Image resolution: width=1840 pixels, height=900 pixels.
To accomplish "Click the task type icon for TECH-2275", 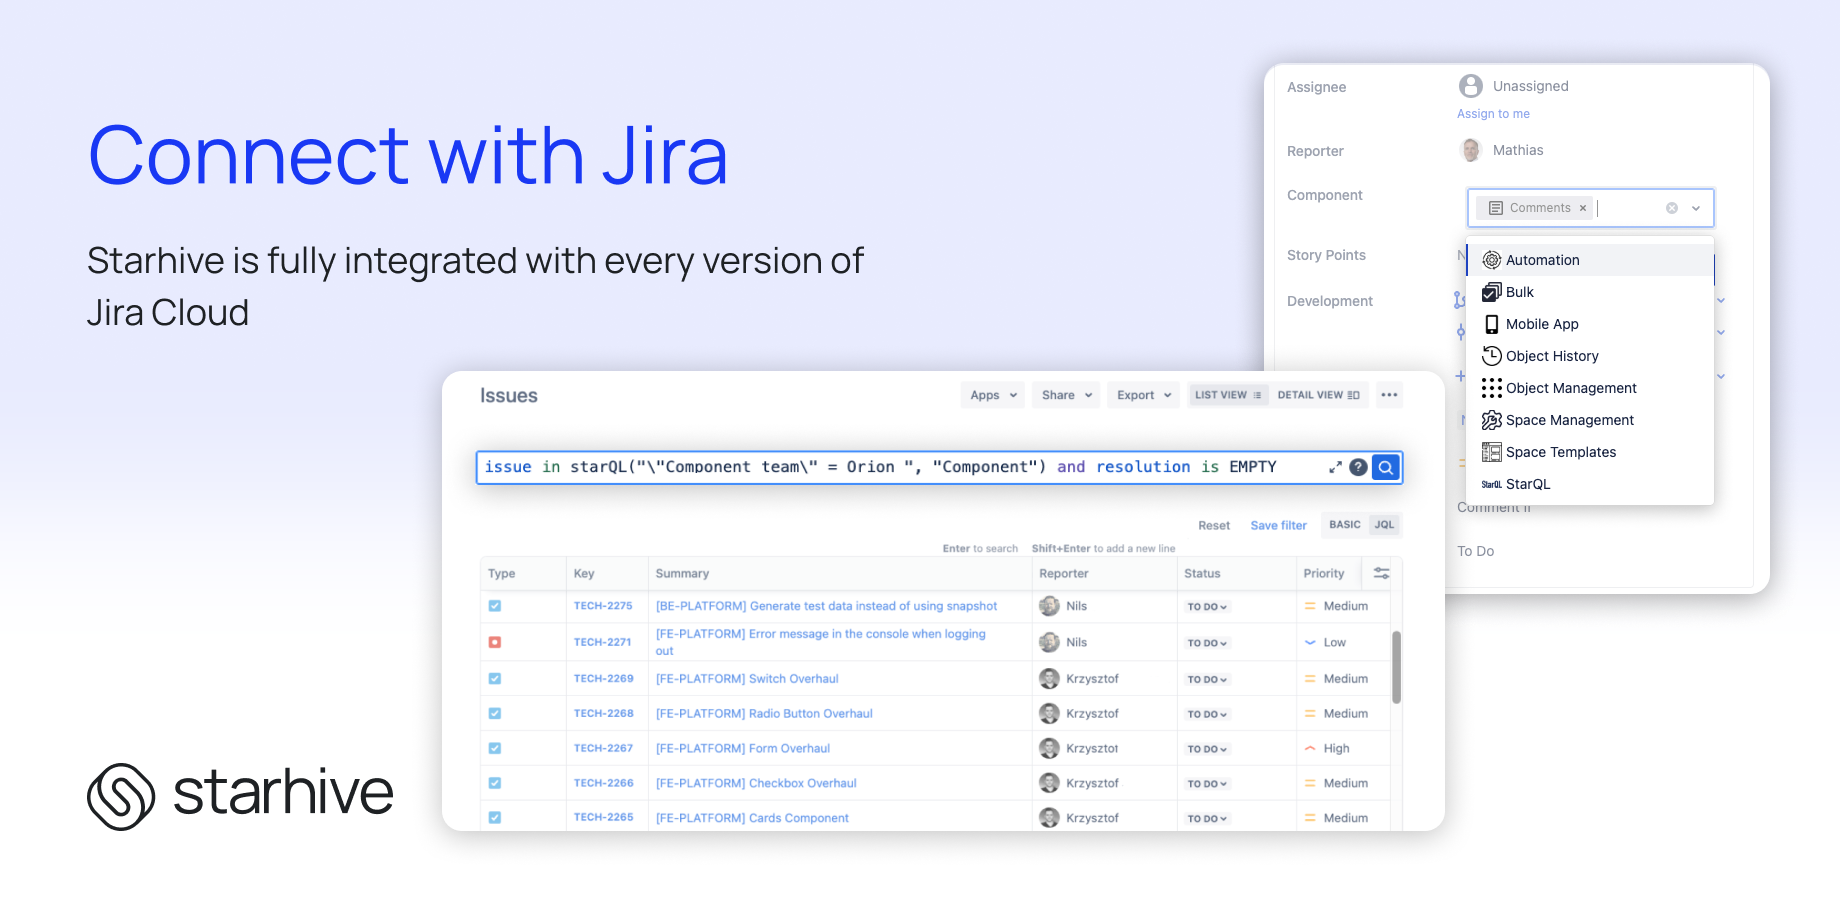I will click(495, 606).
